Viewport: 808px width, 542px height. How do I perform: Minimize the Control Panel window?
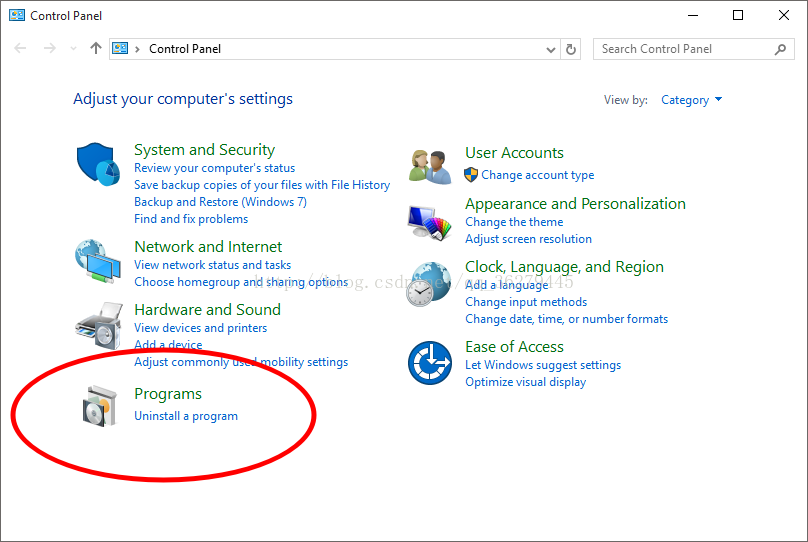click(x=693, y=15)
